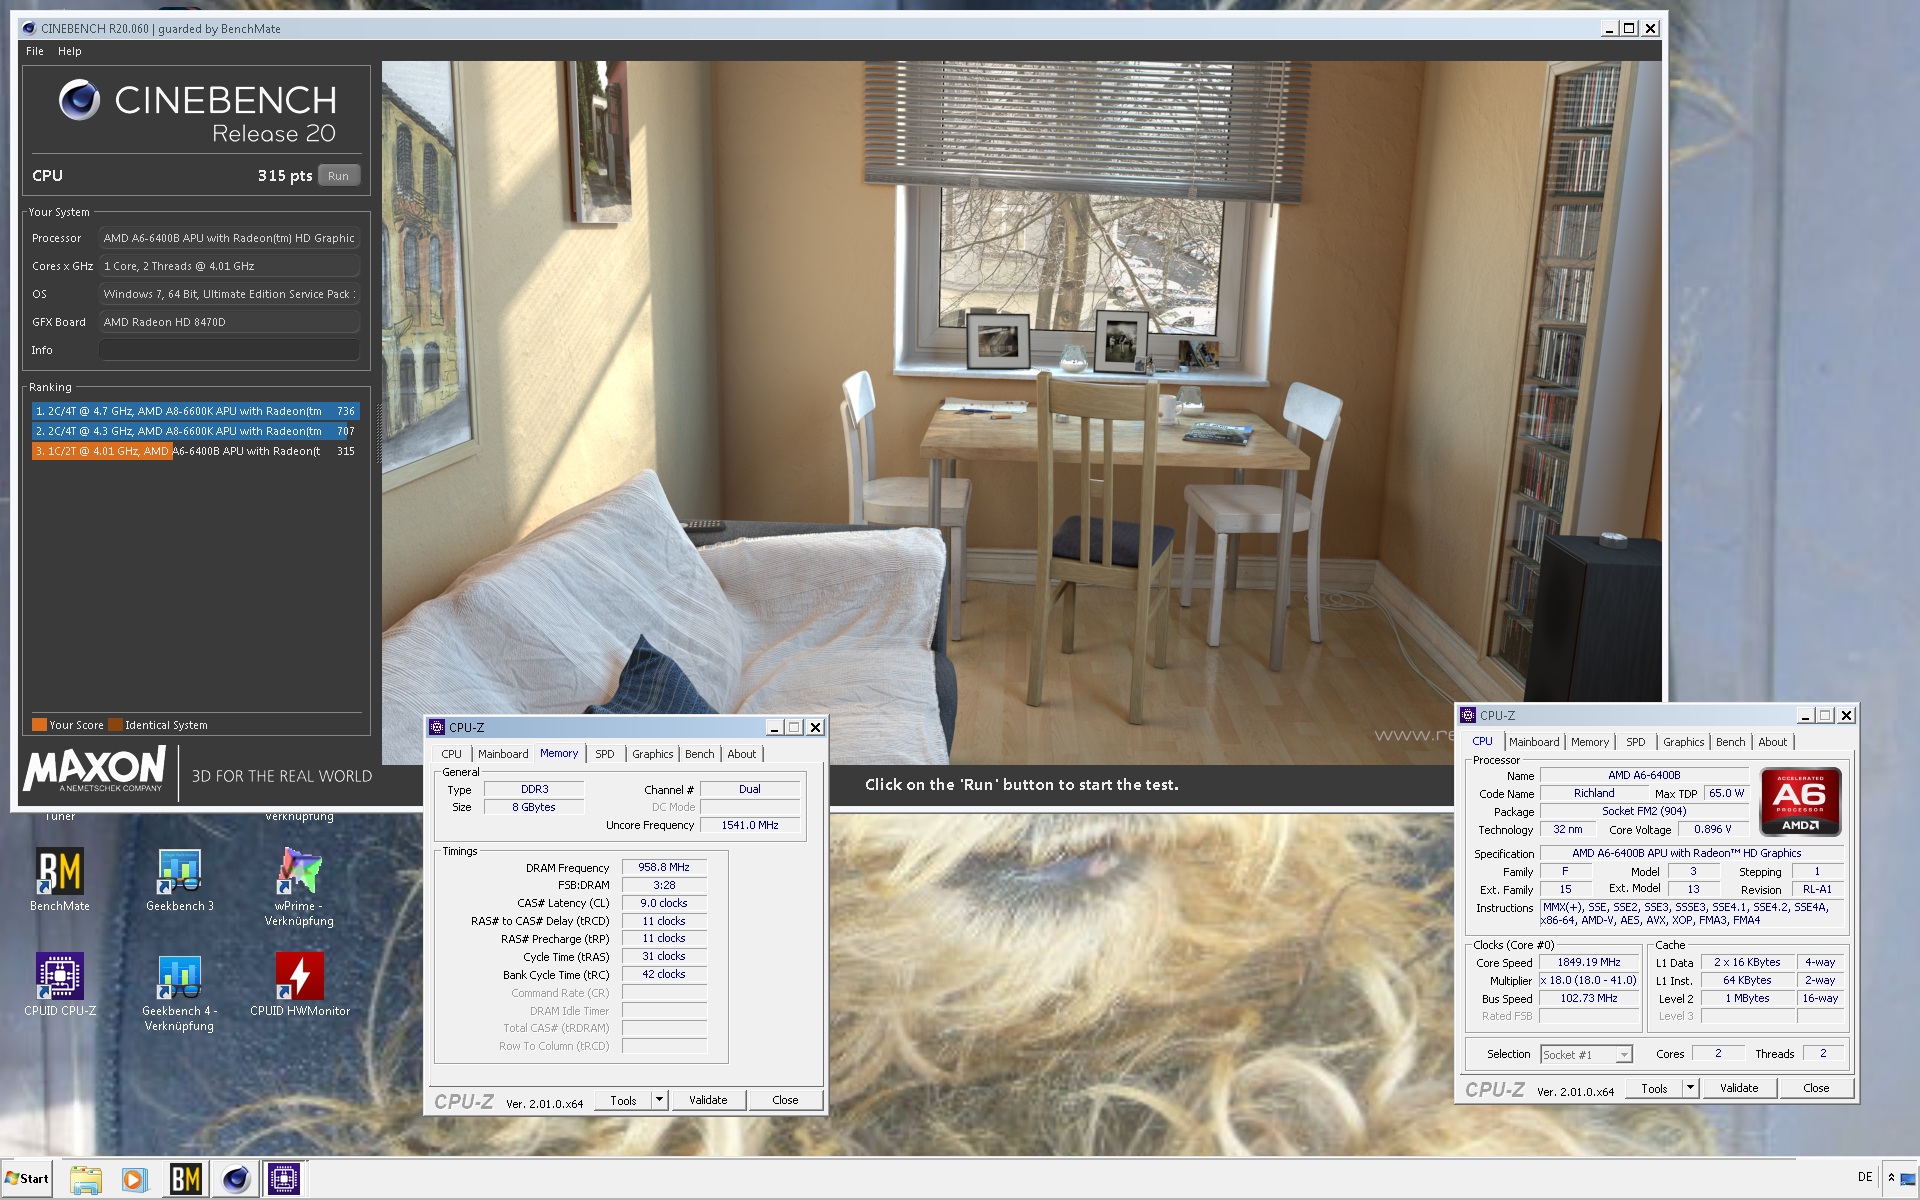
Task: Click Close button in CPU-Z Memory window
Action: (x=785, y=1100)
